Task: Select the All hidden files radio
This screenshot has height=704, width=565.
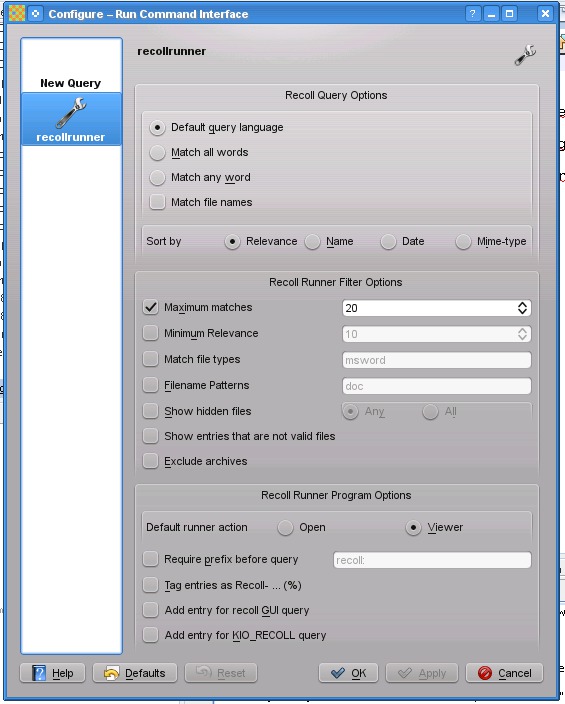Action: coord(430,412)
